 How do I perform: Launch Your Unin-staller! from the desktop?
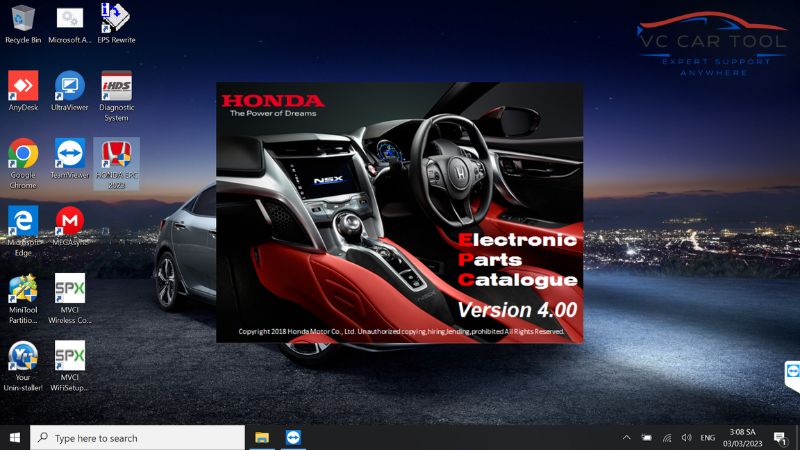[23, 357]
